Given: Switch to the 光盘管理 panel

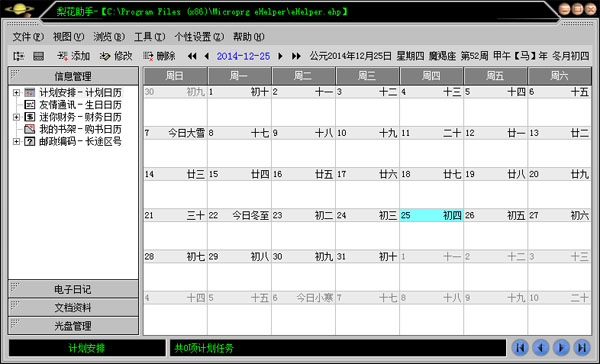Looking at the screenshot, I should click(73, 326).
